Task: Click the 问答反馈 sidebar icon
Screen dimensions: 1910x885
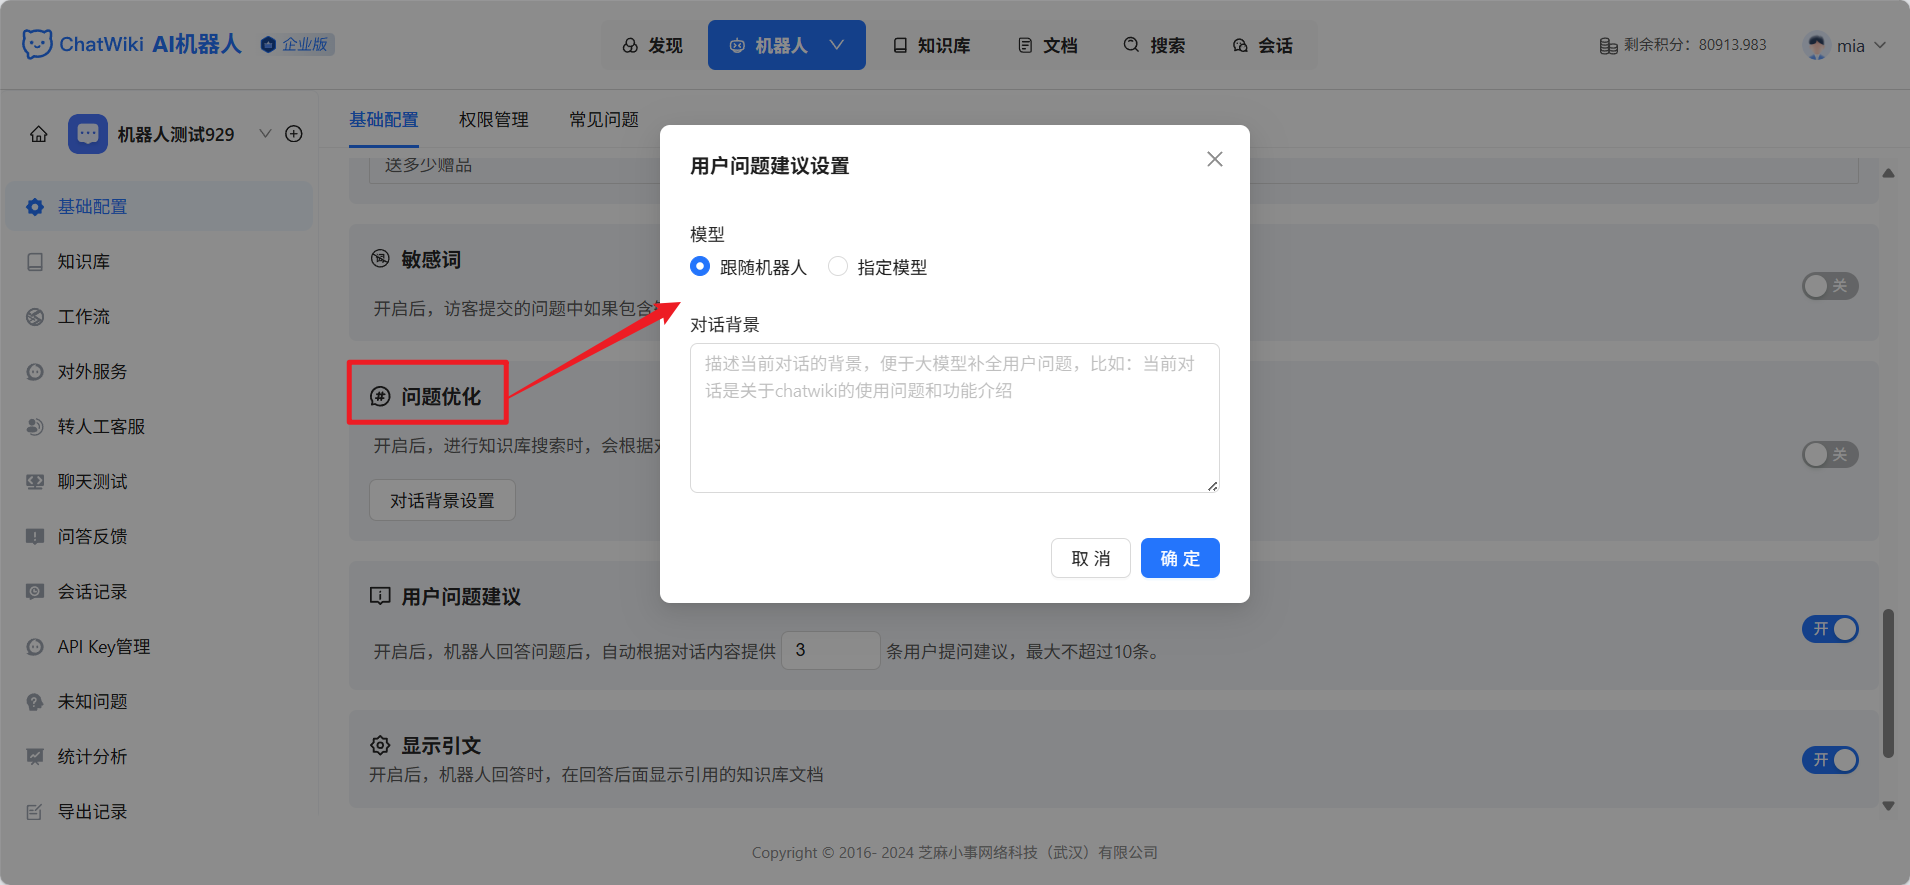Action: [x=35, y=537]
